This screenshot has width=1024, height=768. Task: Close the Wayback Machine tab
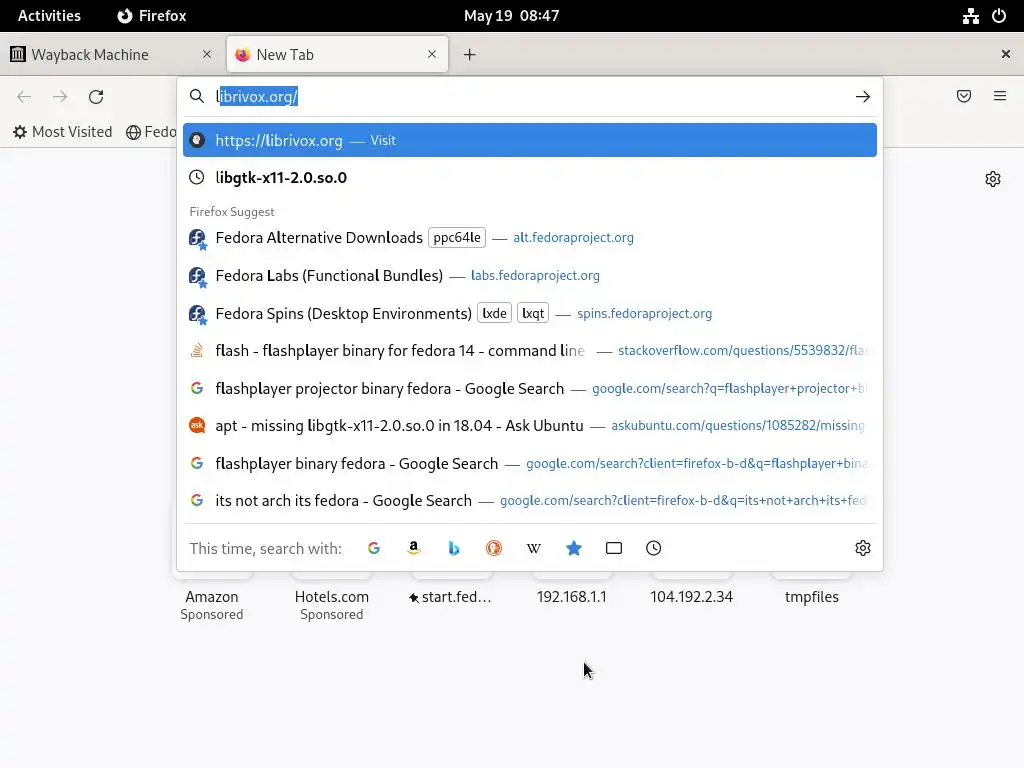207,54
